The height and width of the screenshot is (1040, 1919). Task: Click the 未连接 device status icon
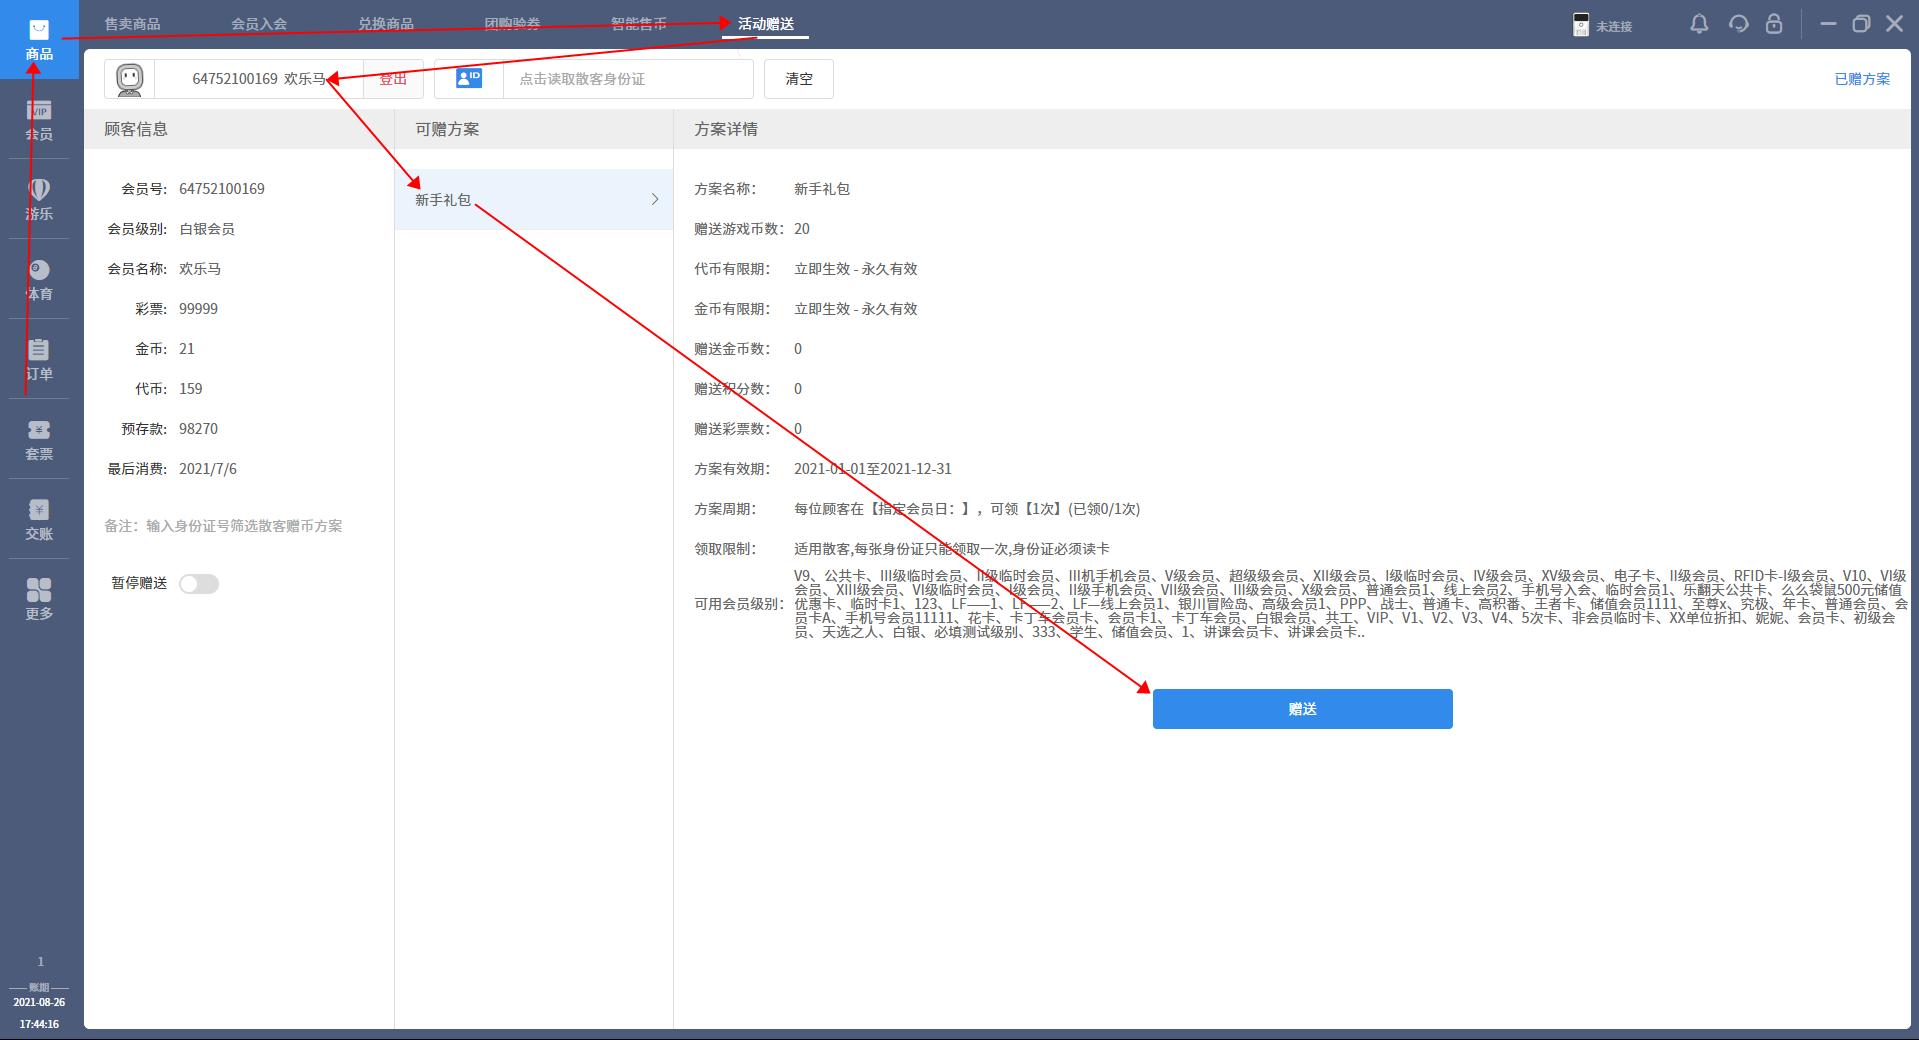(x=1581, y=25)
